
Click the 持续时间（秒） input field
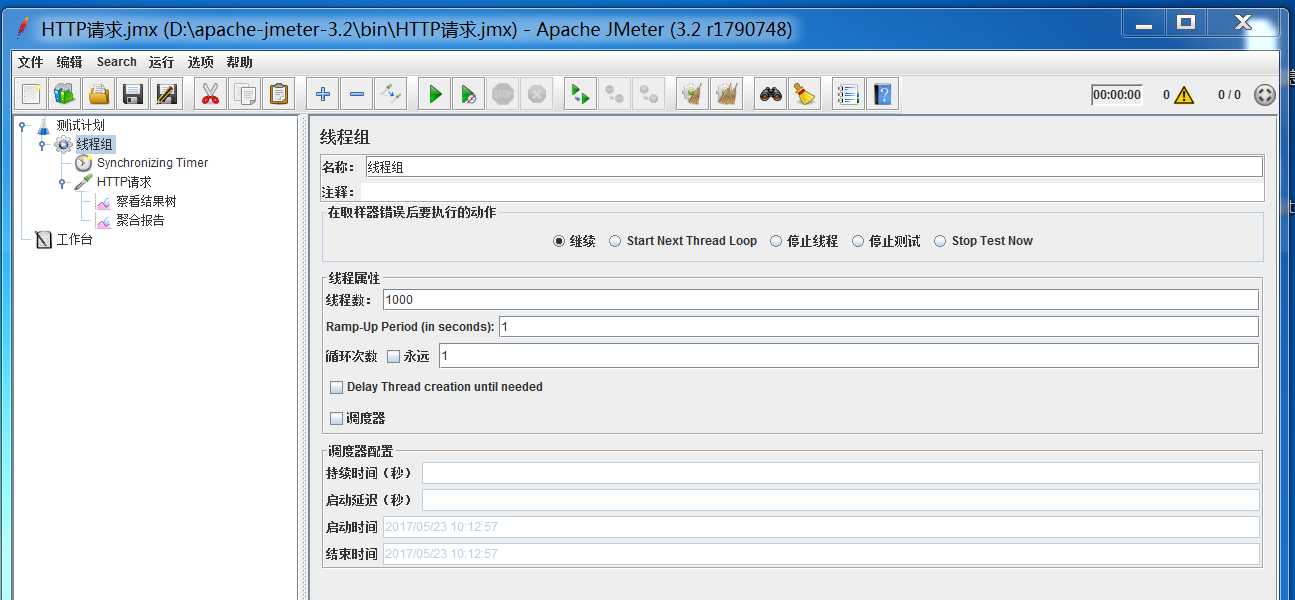(x=841, y=473)
